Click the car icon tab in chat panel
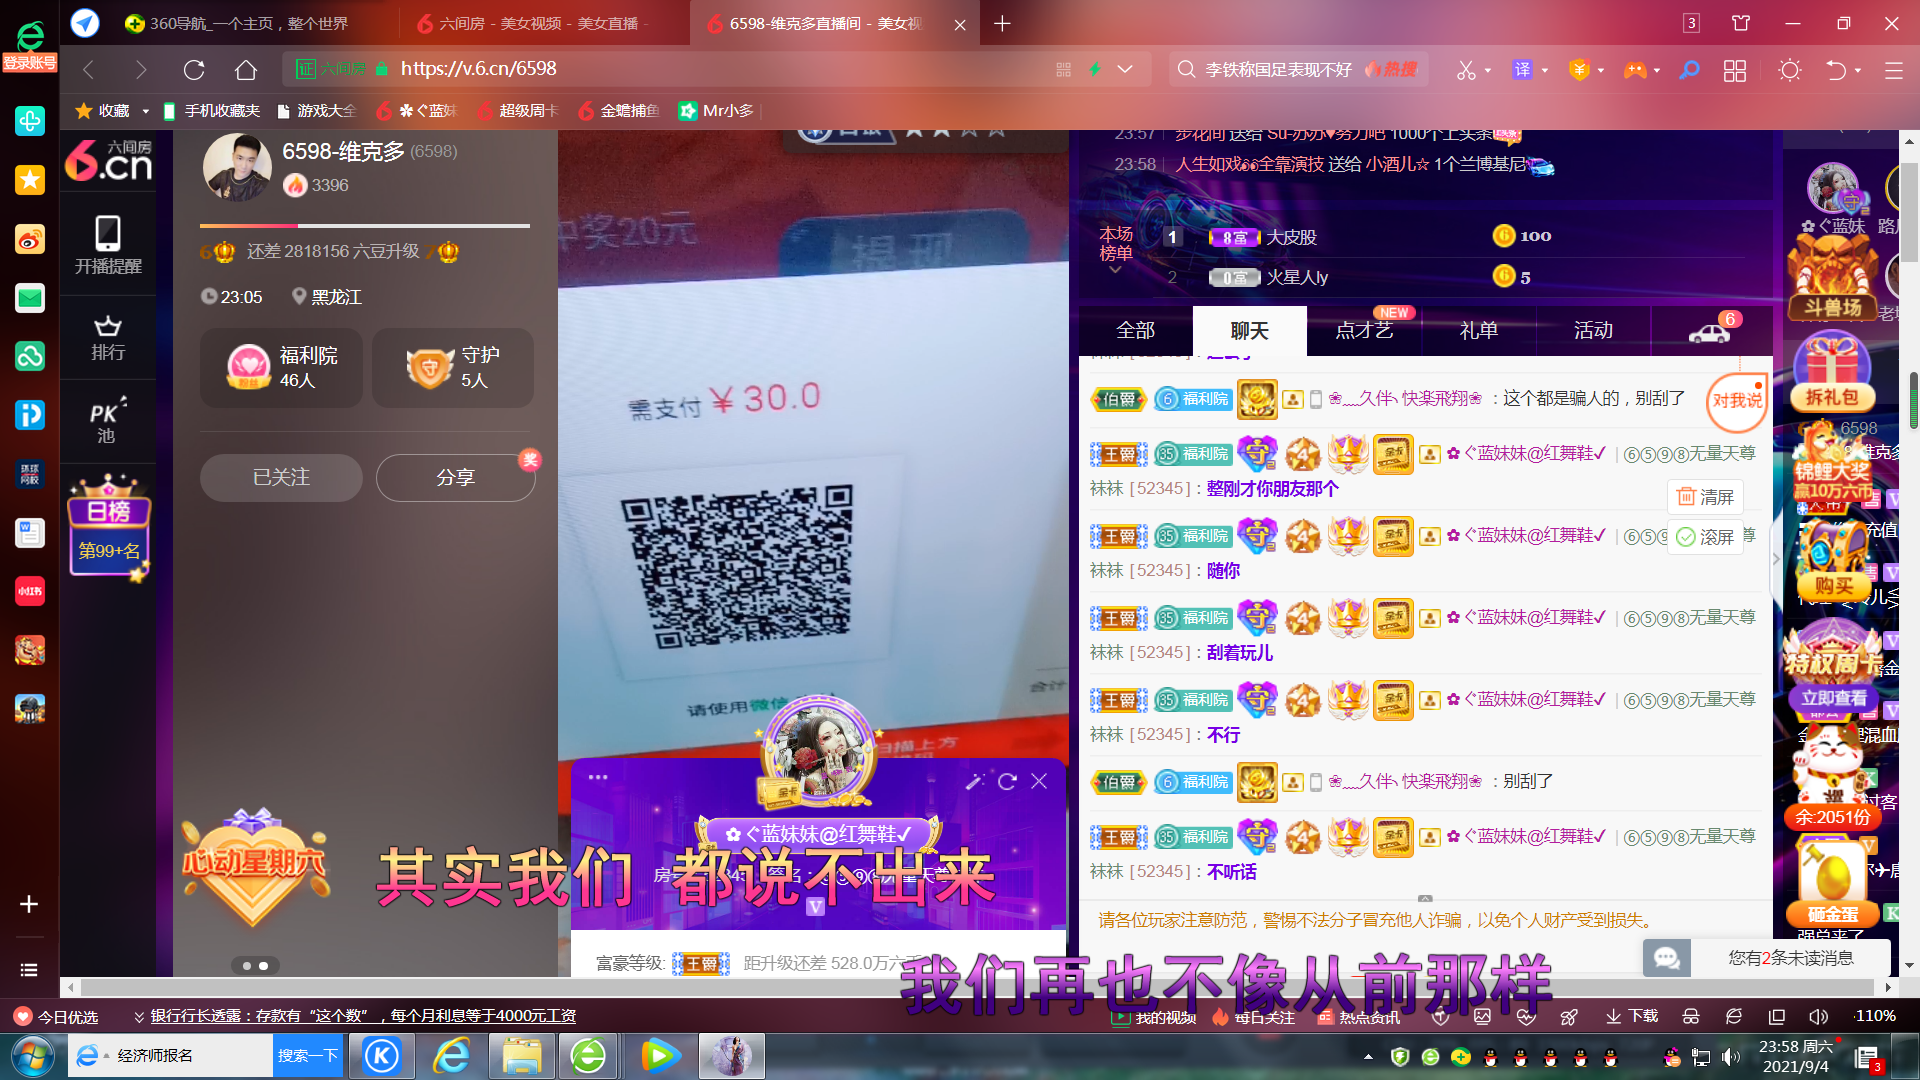1920x1080 pixels. tap(1710, 331)
